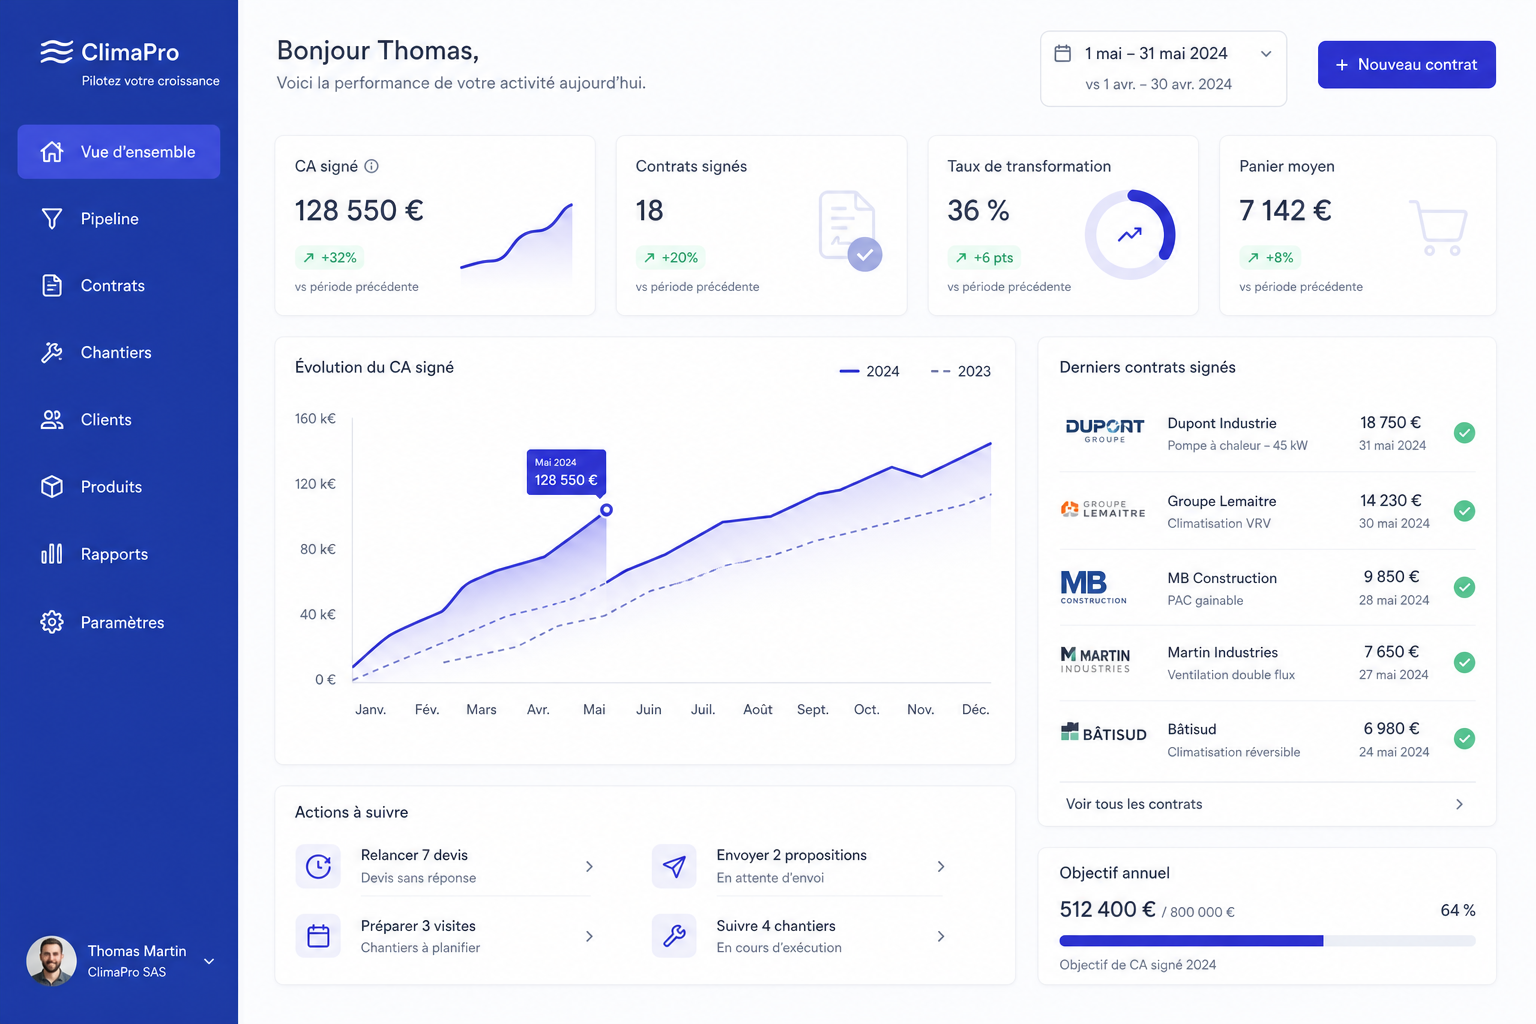This screenshot has width=1536, height=1024.
Task: Select the Produits box icon
Action: [52, 486]
